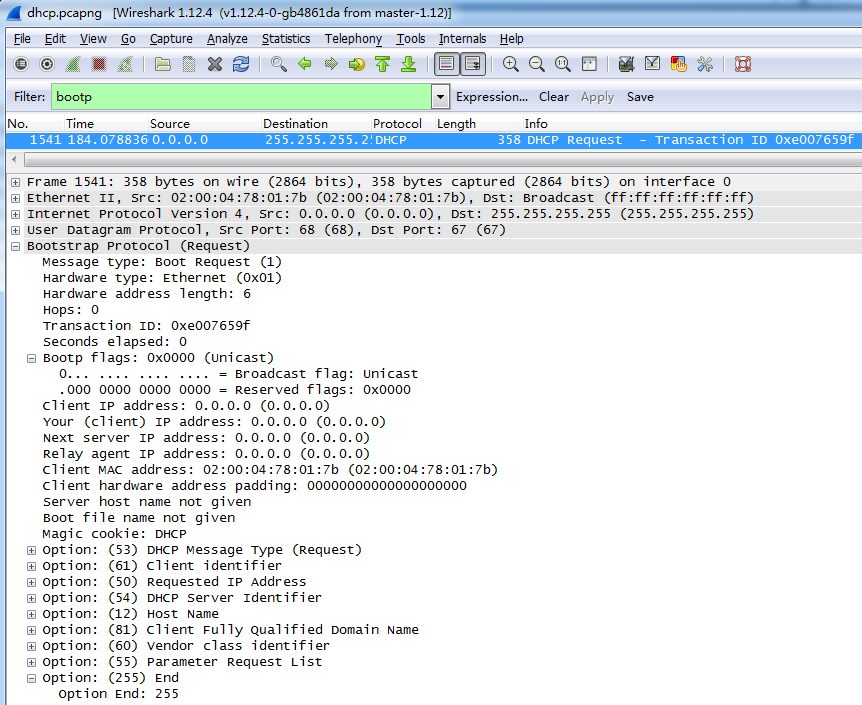Screen dimensions: 862x705
Task: Collapse Option 255 End node
Action: 31,678
